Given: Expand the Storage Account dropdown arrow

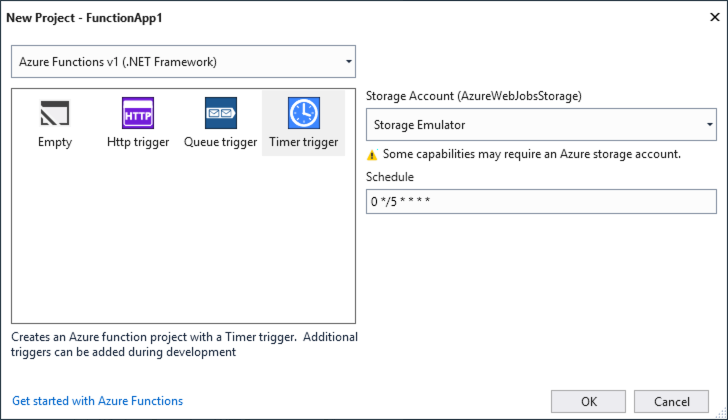Looking at the screenshot, I should (709, 125).
